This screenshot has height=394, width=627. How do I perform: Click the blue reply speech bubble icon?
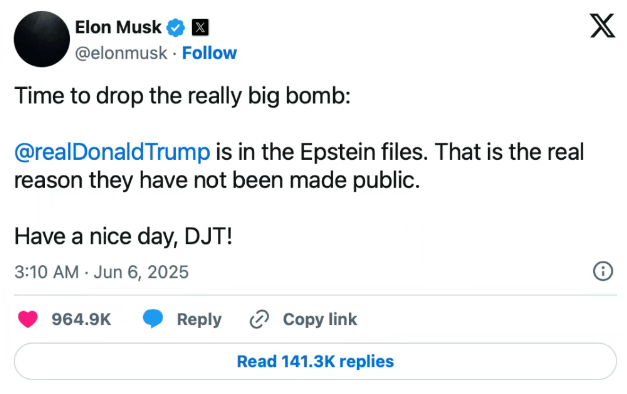click(x=153, y=319)
